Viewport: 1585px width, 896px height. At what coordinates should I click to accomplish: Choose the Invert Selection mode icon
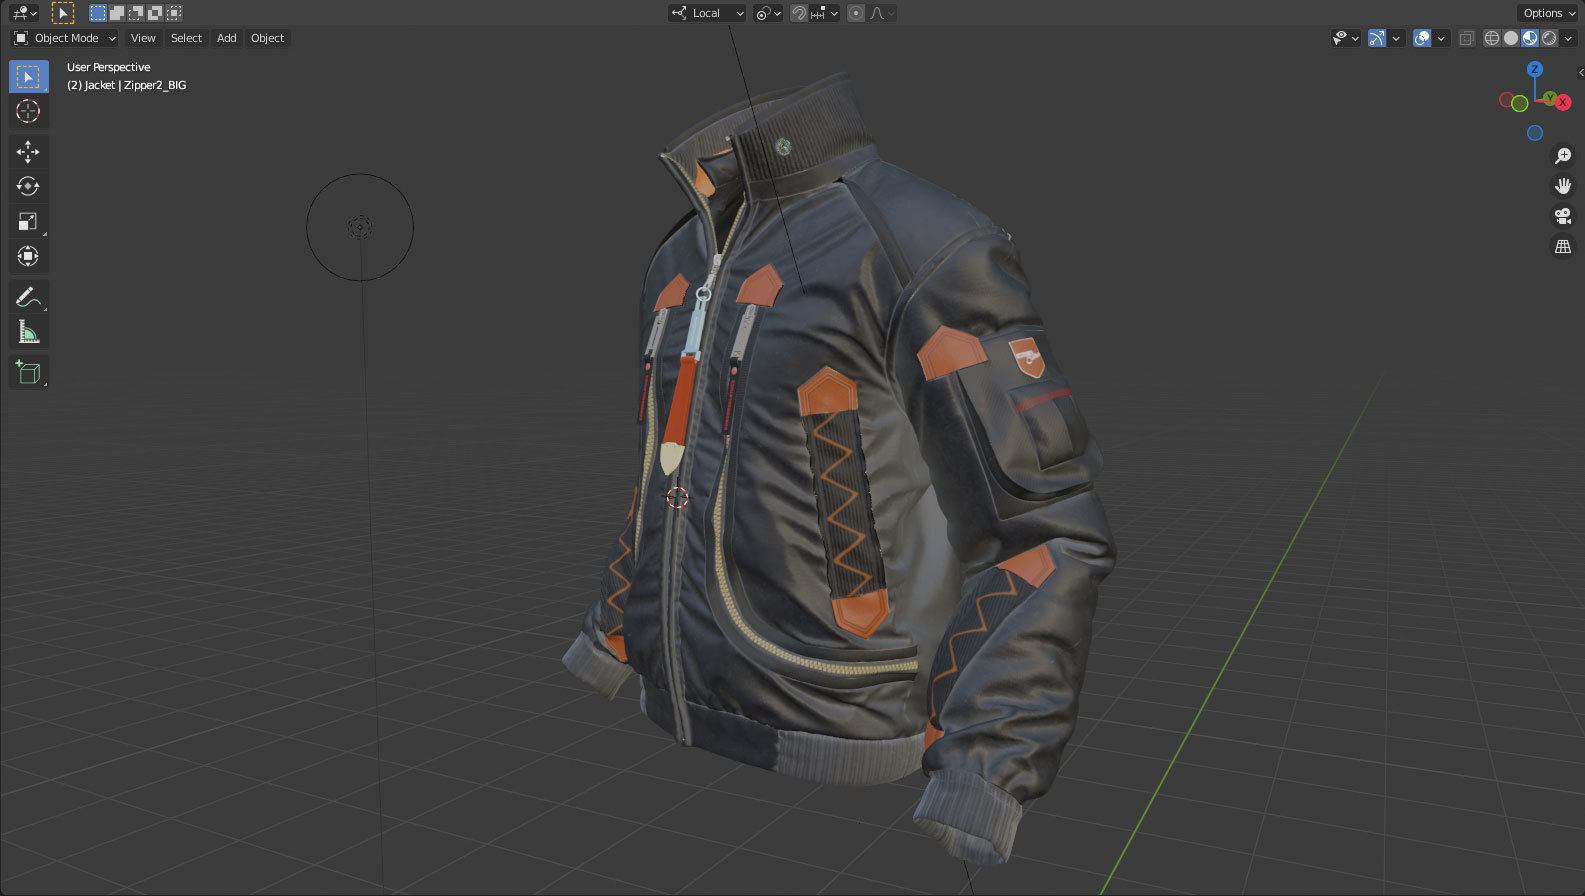click(155, 13)
